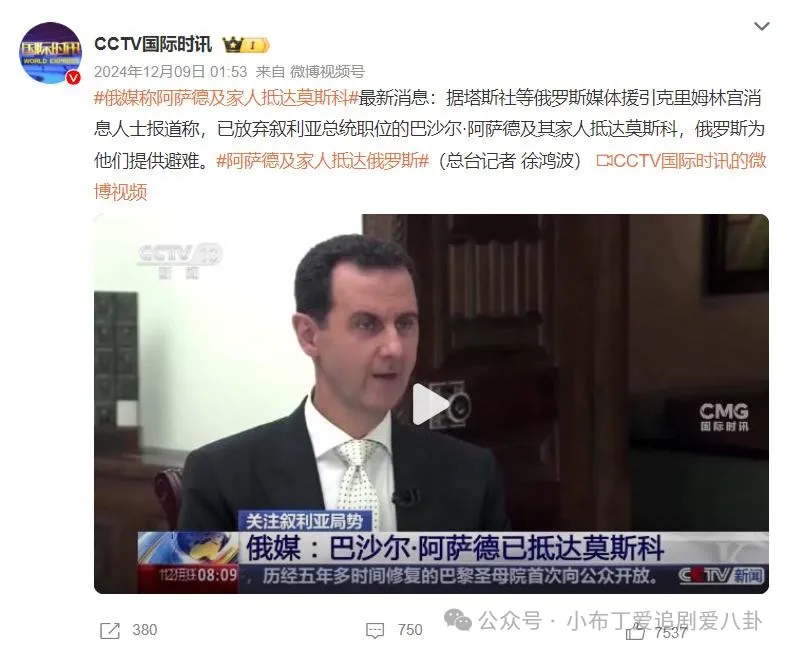Expand the post options chevron menu
787x651 pixels.
[761, 26]
